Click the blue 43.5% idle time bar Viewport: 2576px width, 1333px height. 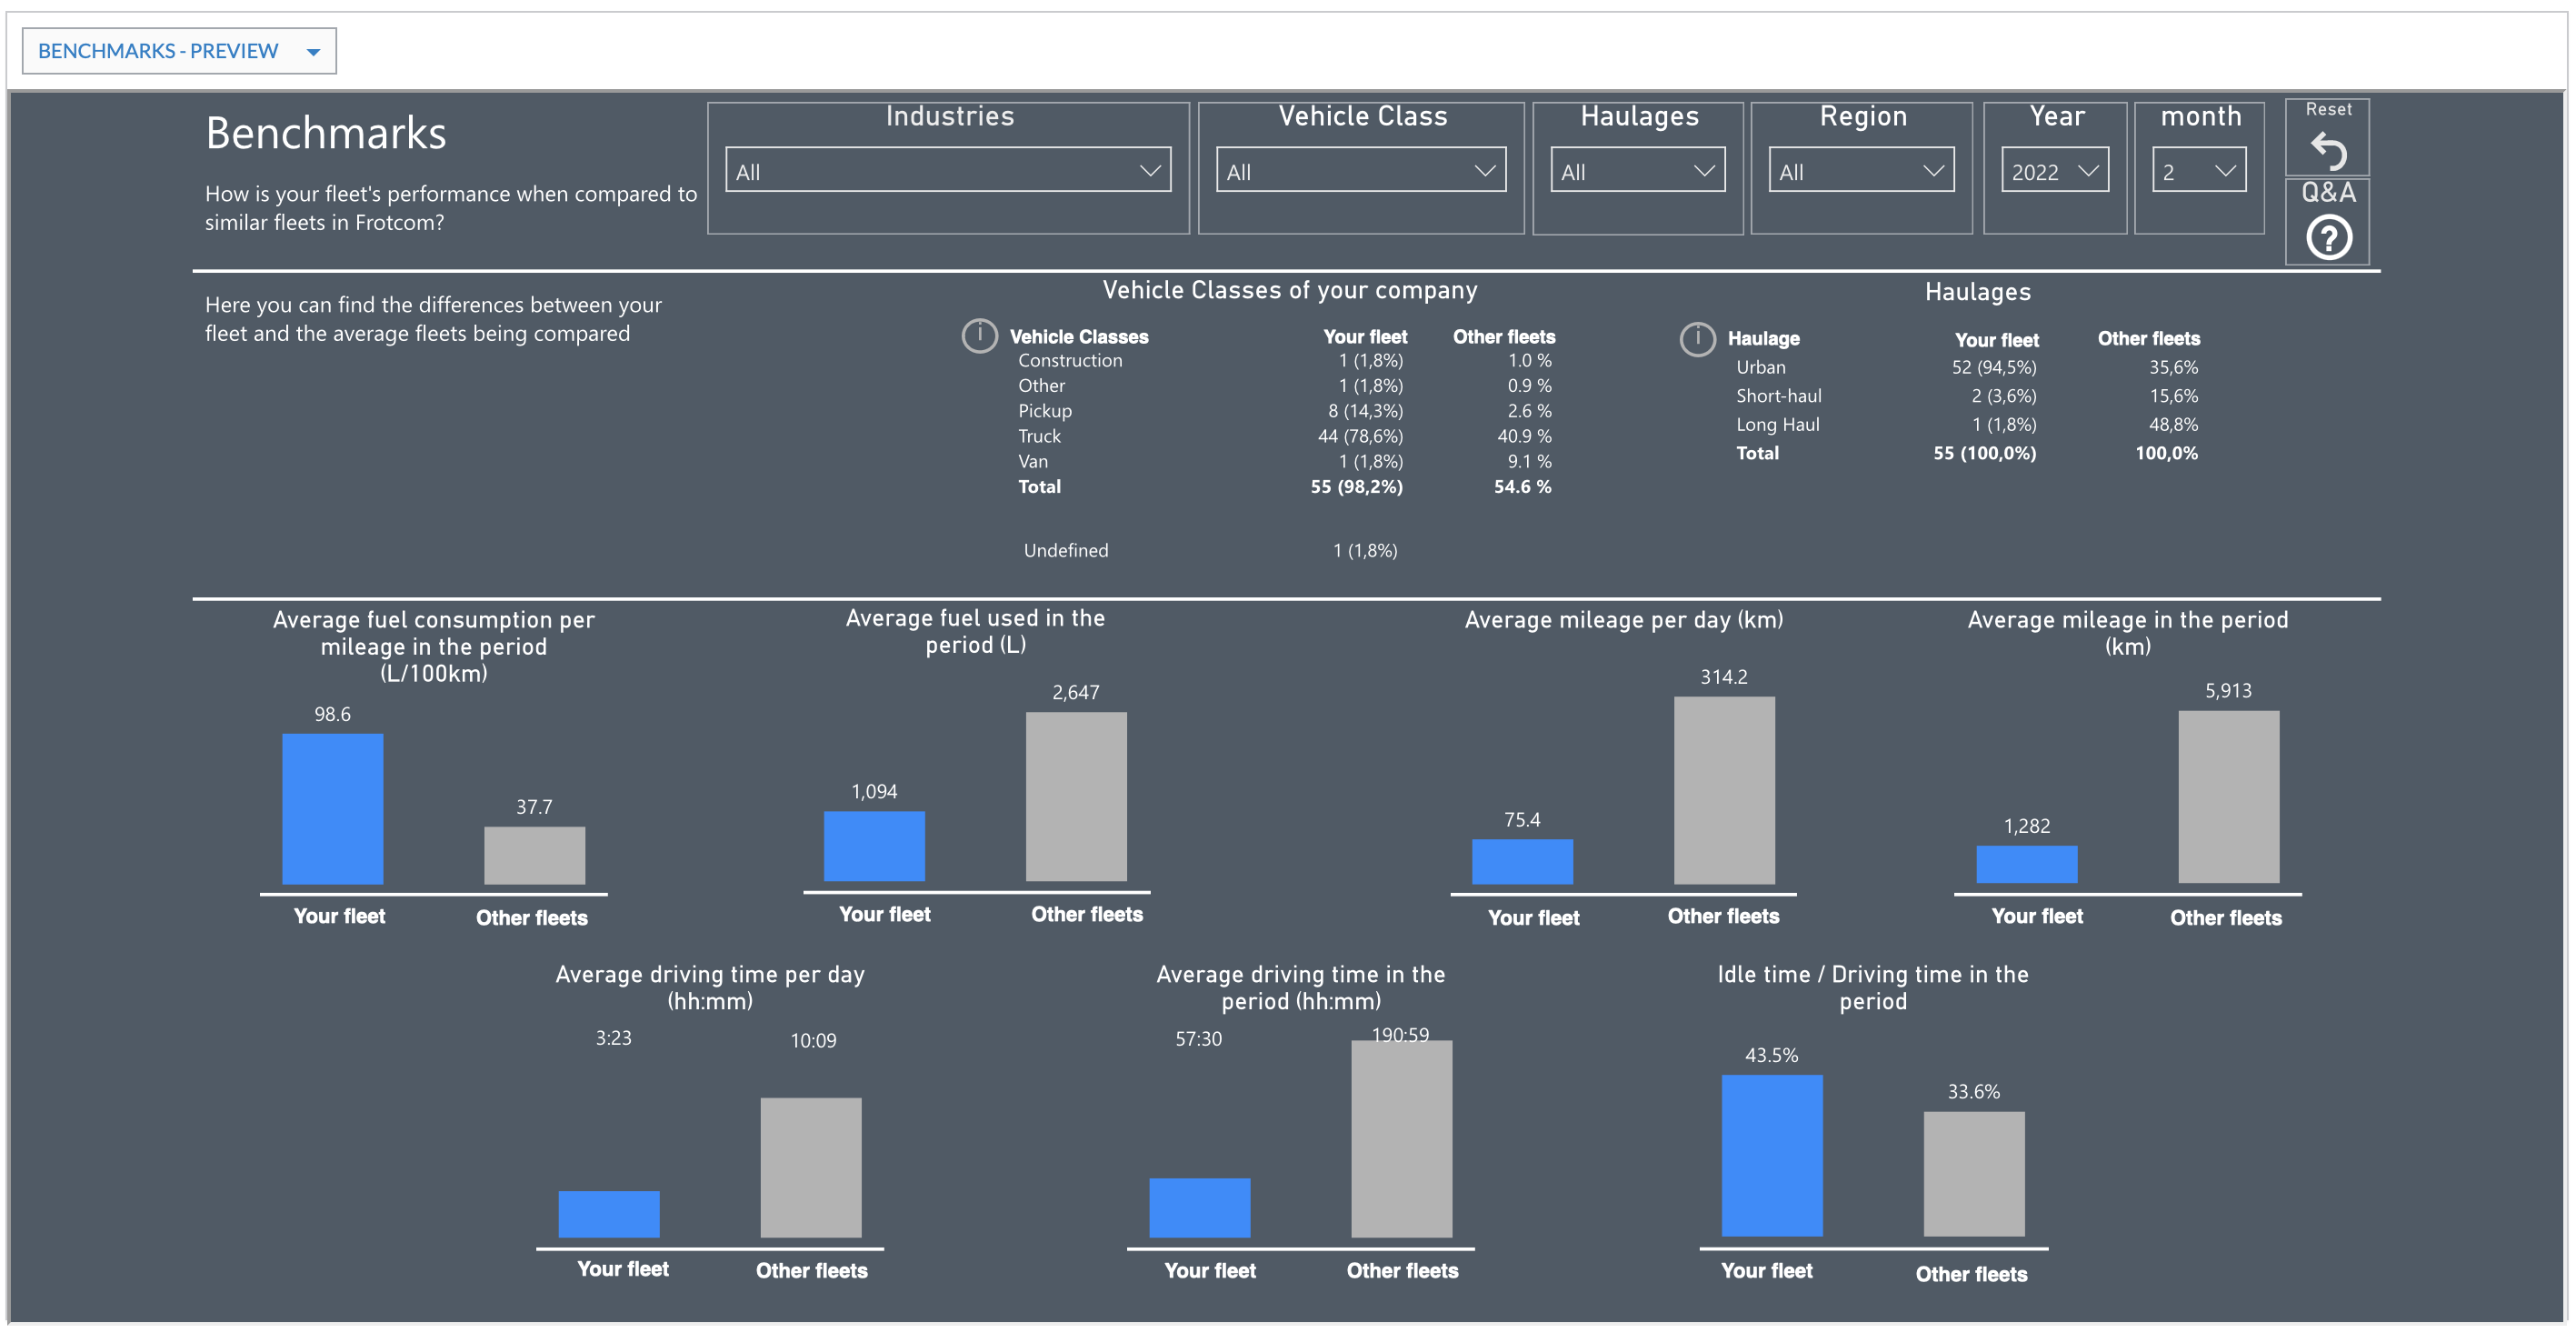point(1771,1156)
